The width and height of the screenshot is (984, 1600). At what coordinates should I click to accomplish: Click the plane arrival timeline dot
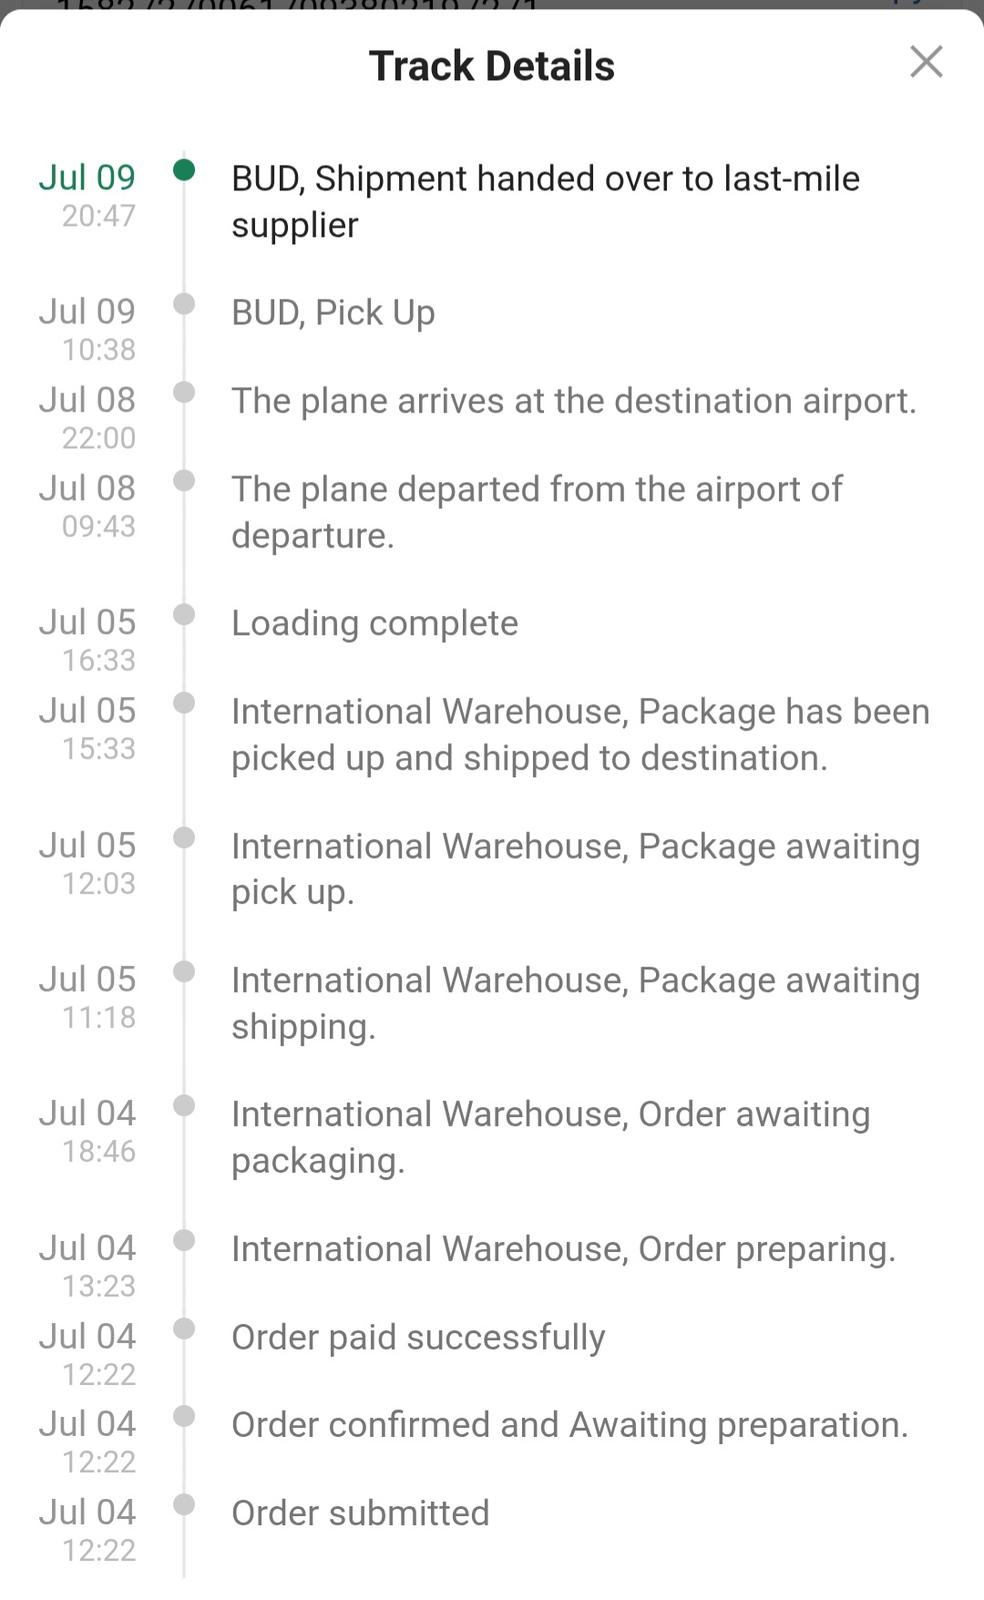point(184,392)
